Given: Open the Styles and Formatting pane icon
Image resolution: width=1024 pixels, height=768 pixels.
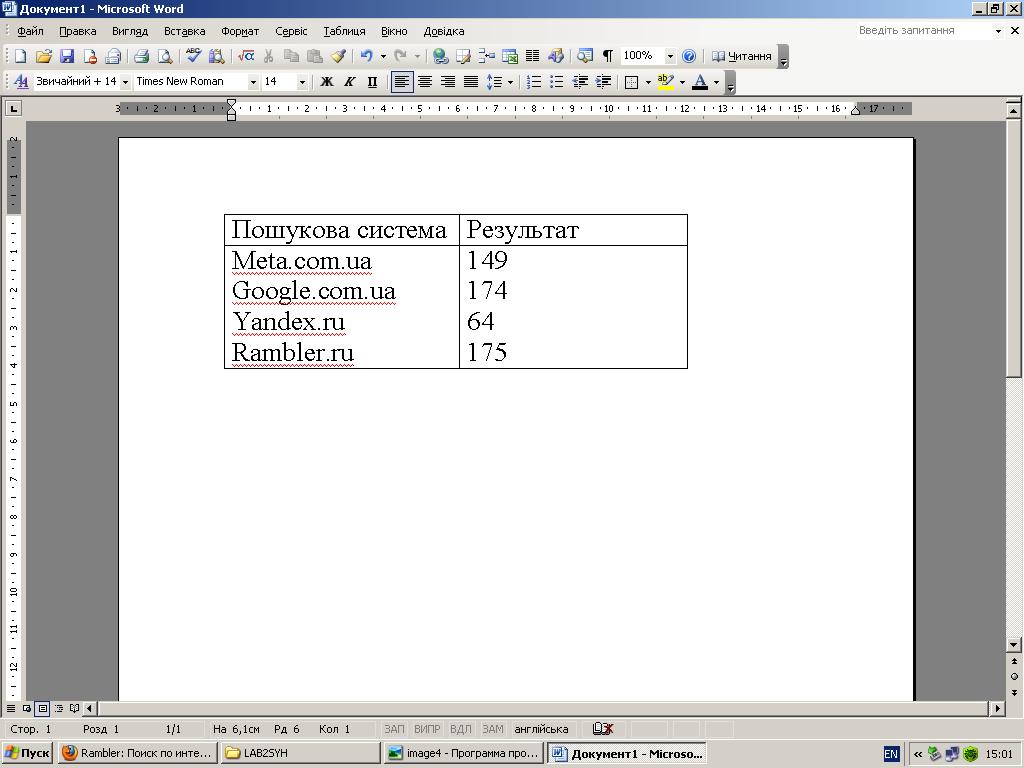Looking at the screenshot, I should pyautogui.click(x=21, y=82).
